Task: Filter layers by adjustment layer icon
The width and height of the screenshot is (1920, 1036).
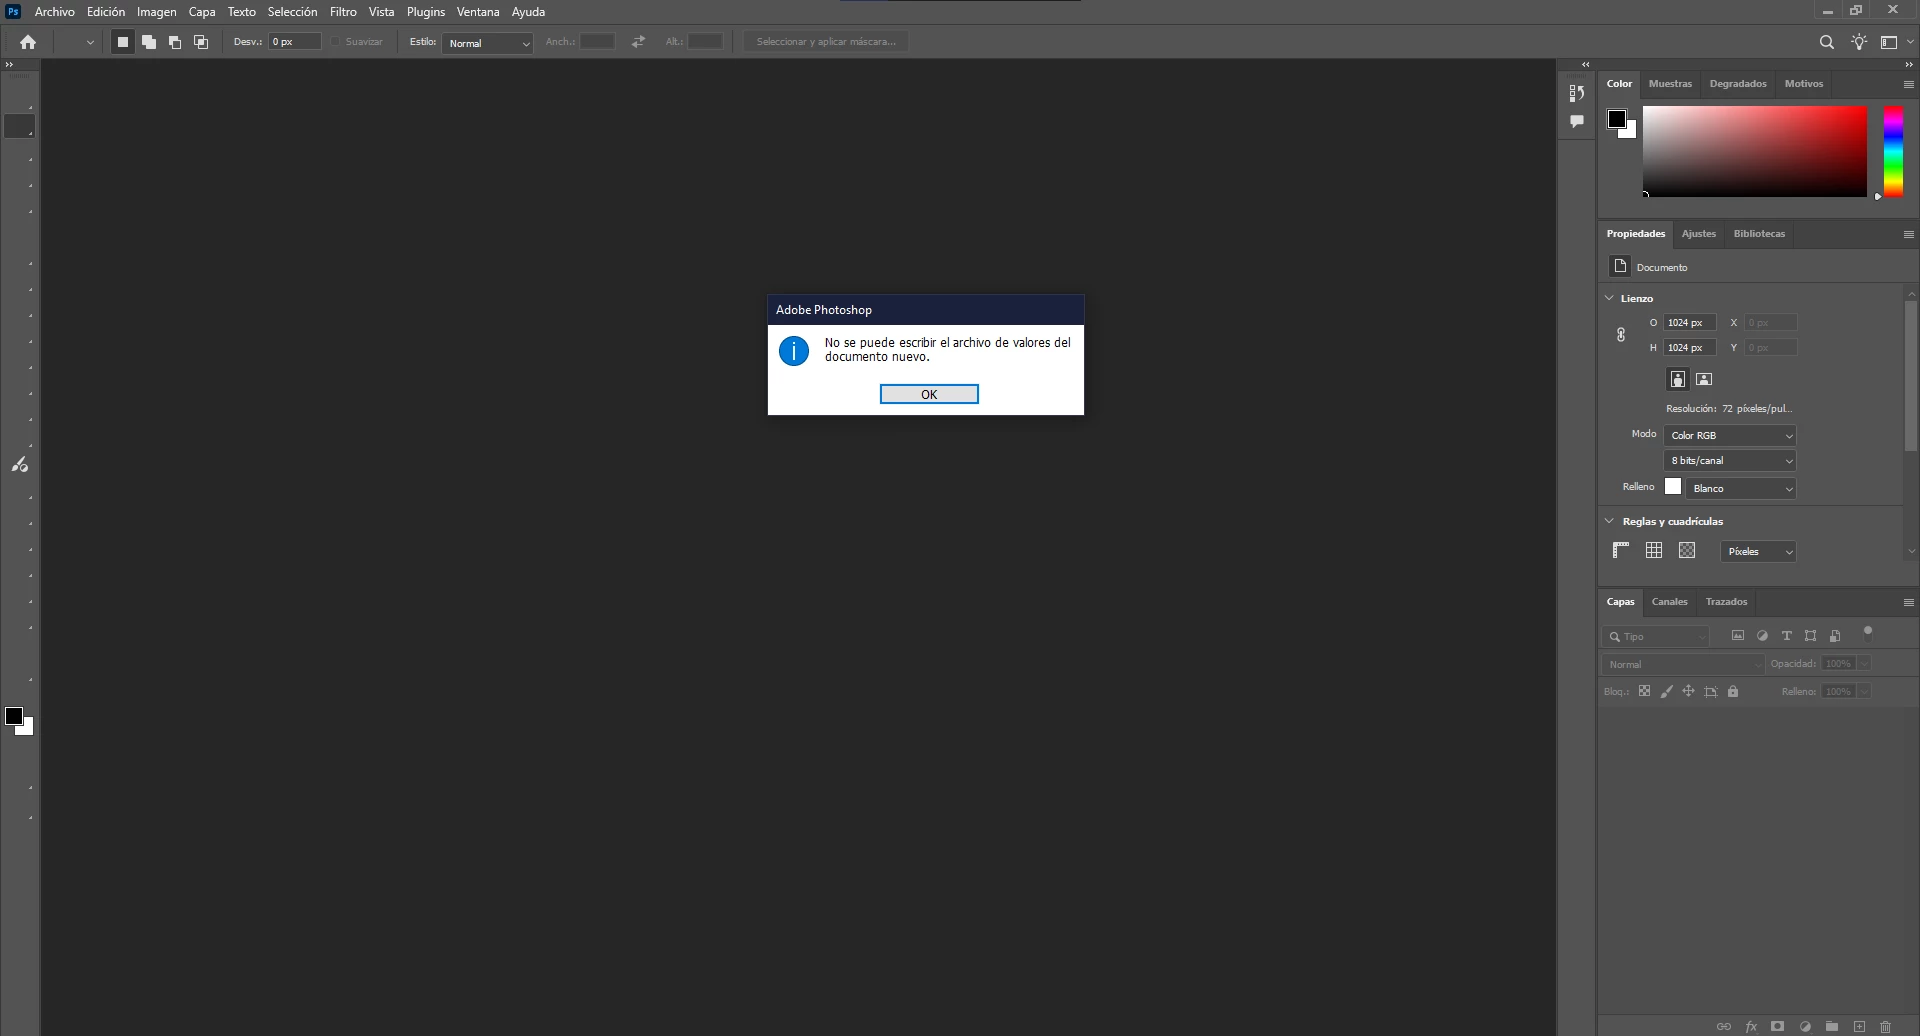Action: 1762,636
